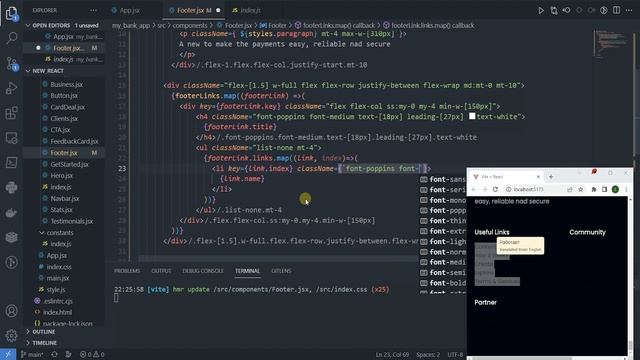Click the errors and warnings status indicator

[x=92, y=355]
